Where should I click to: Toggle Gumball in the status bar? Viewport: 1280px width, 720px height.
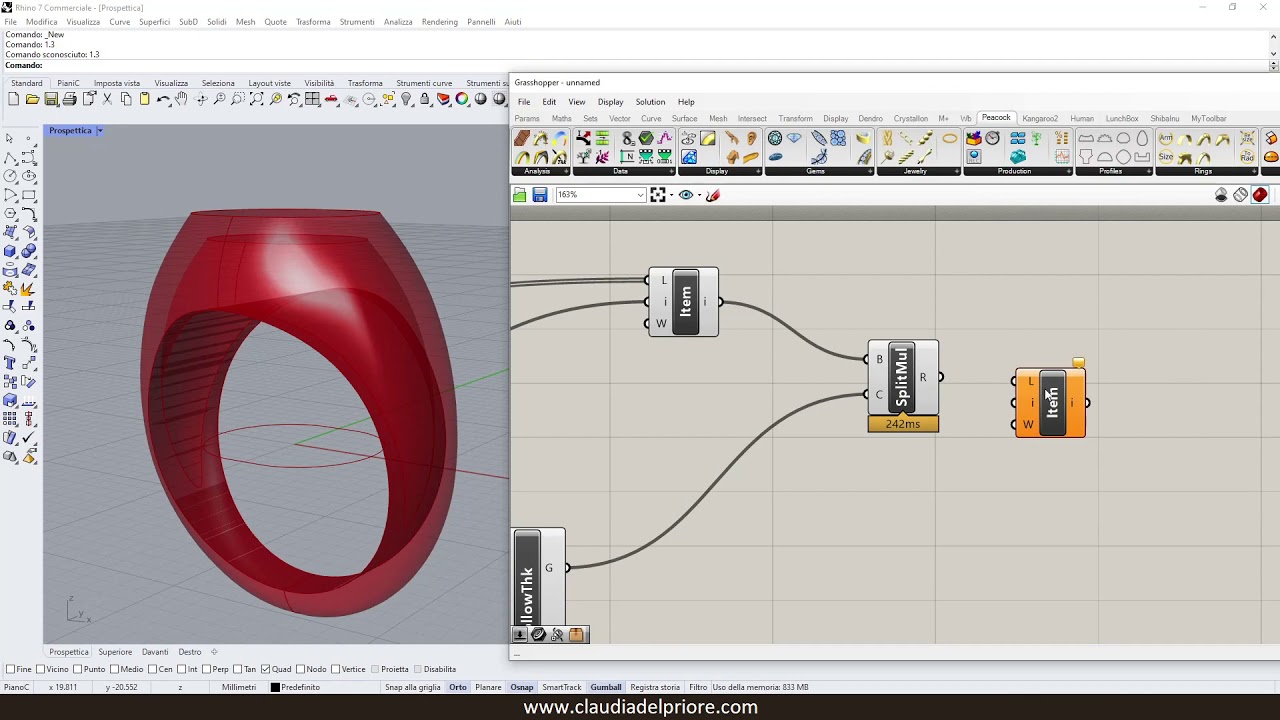[x=606, y=687]
